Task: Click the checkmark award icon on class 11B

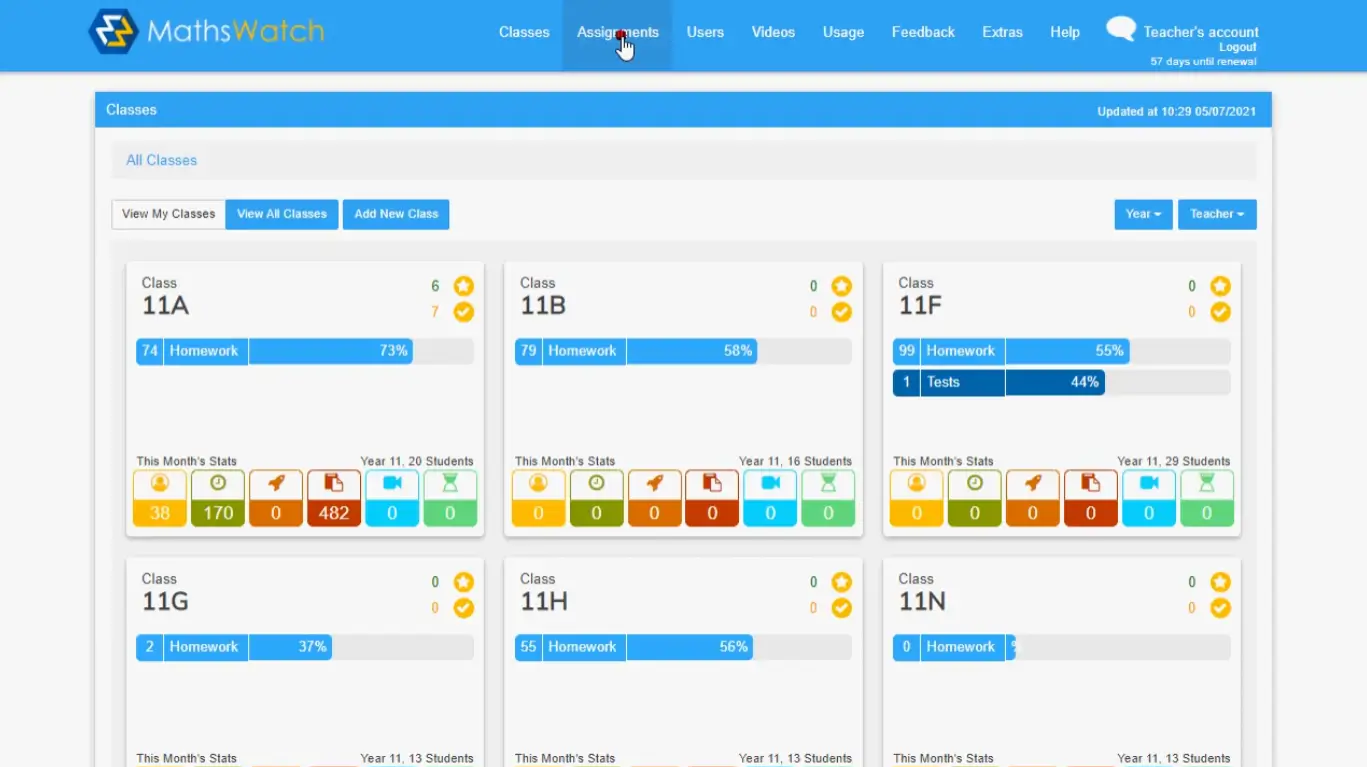Action: [x=841, y=312]
